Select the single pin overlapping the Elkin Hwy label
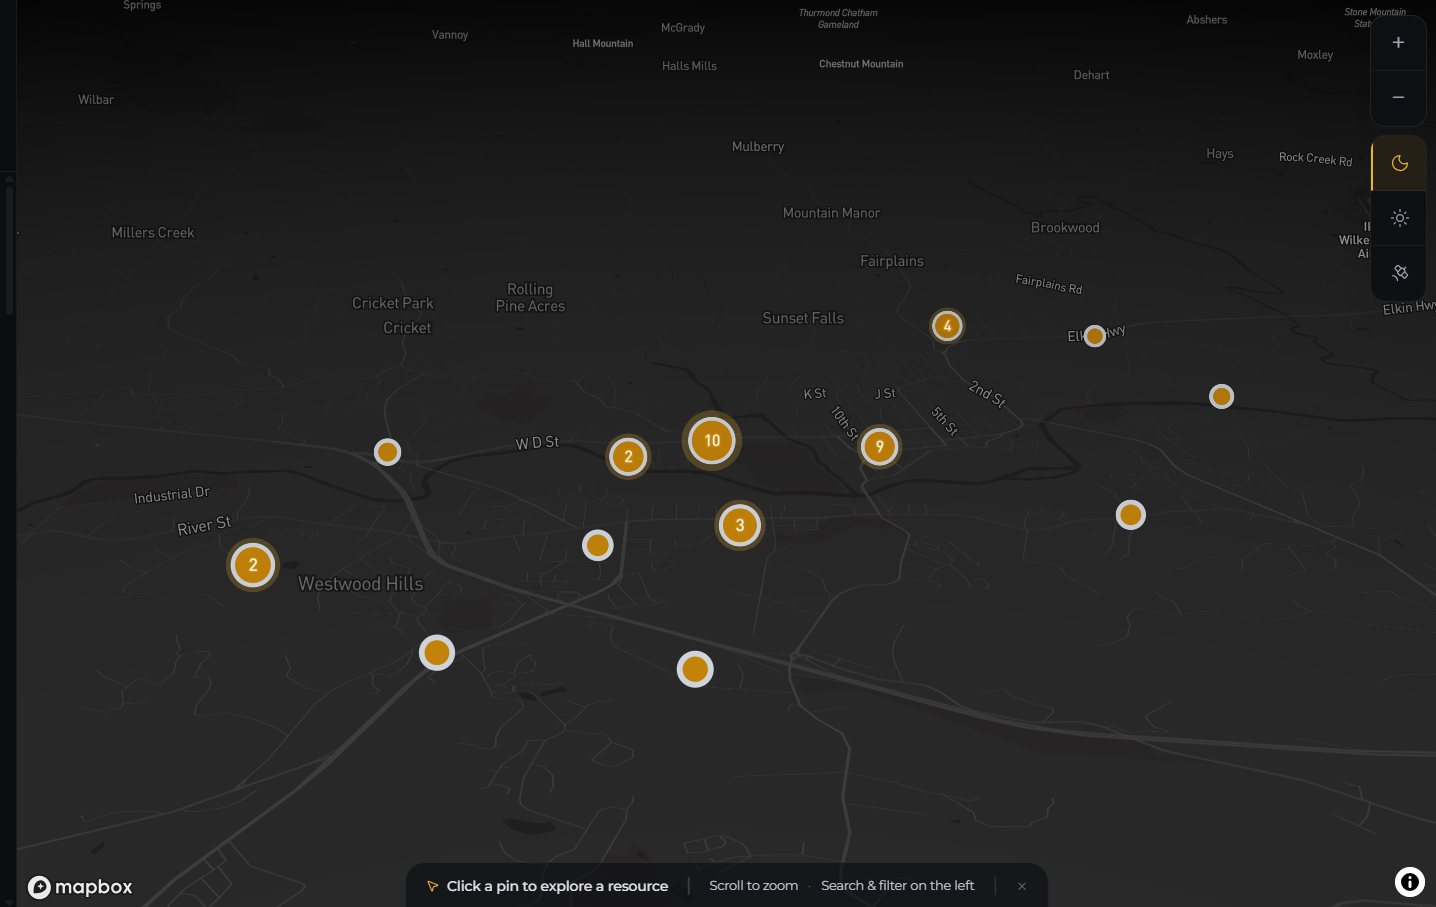The width and height of the screenshot is (1436, 907). pyautogui.click(x=1095, y=336)
